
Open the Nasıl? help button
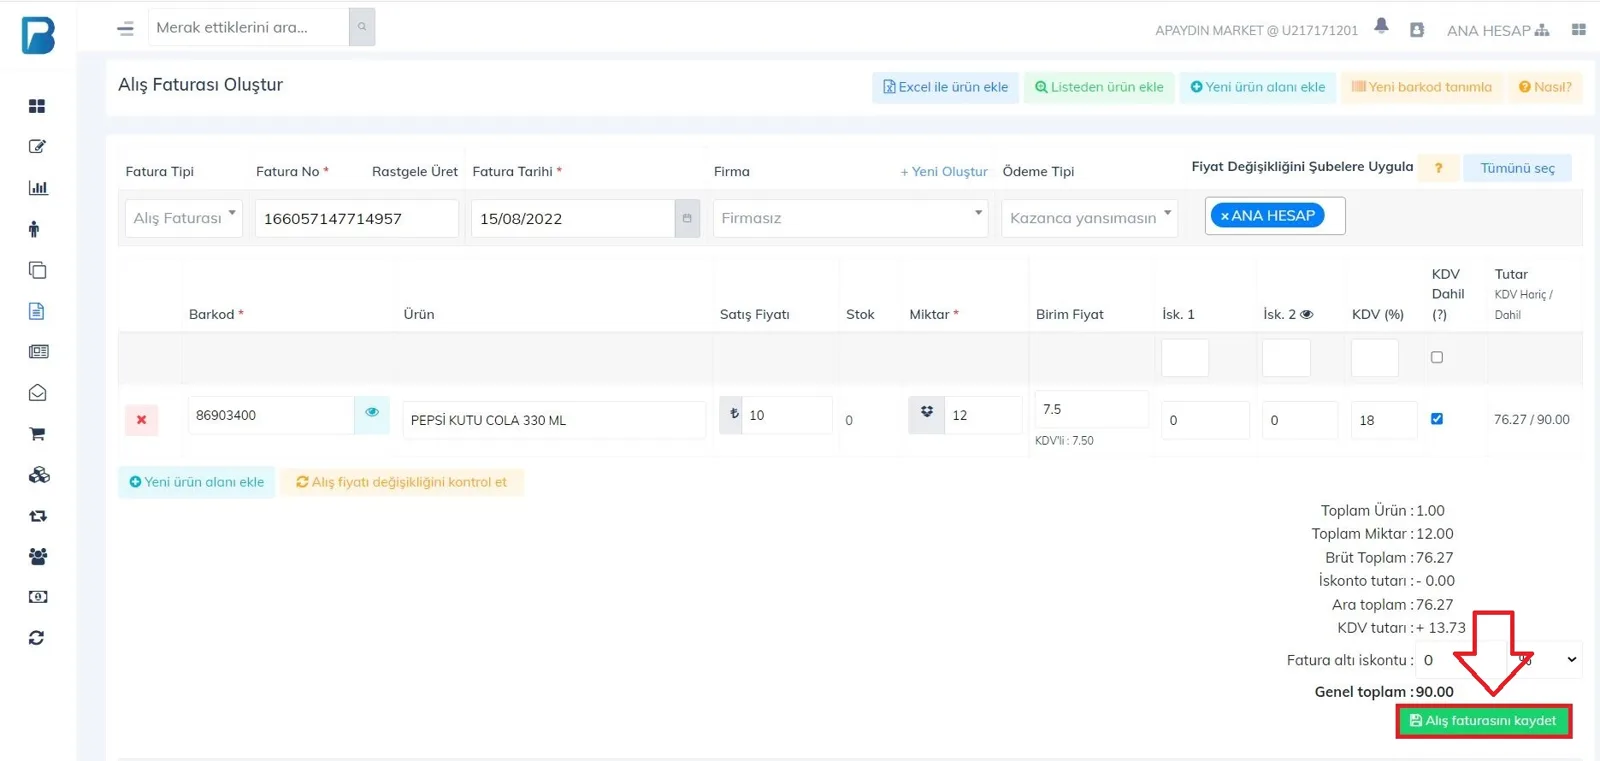[x=1545, y=87]
